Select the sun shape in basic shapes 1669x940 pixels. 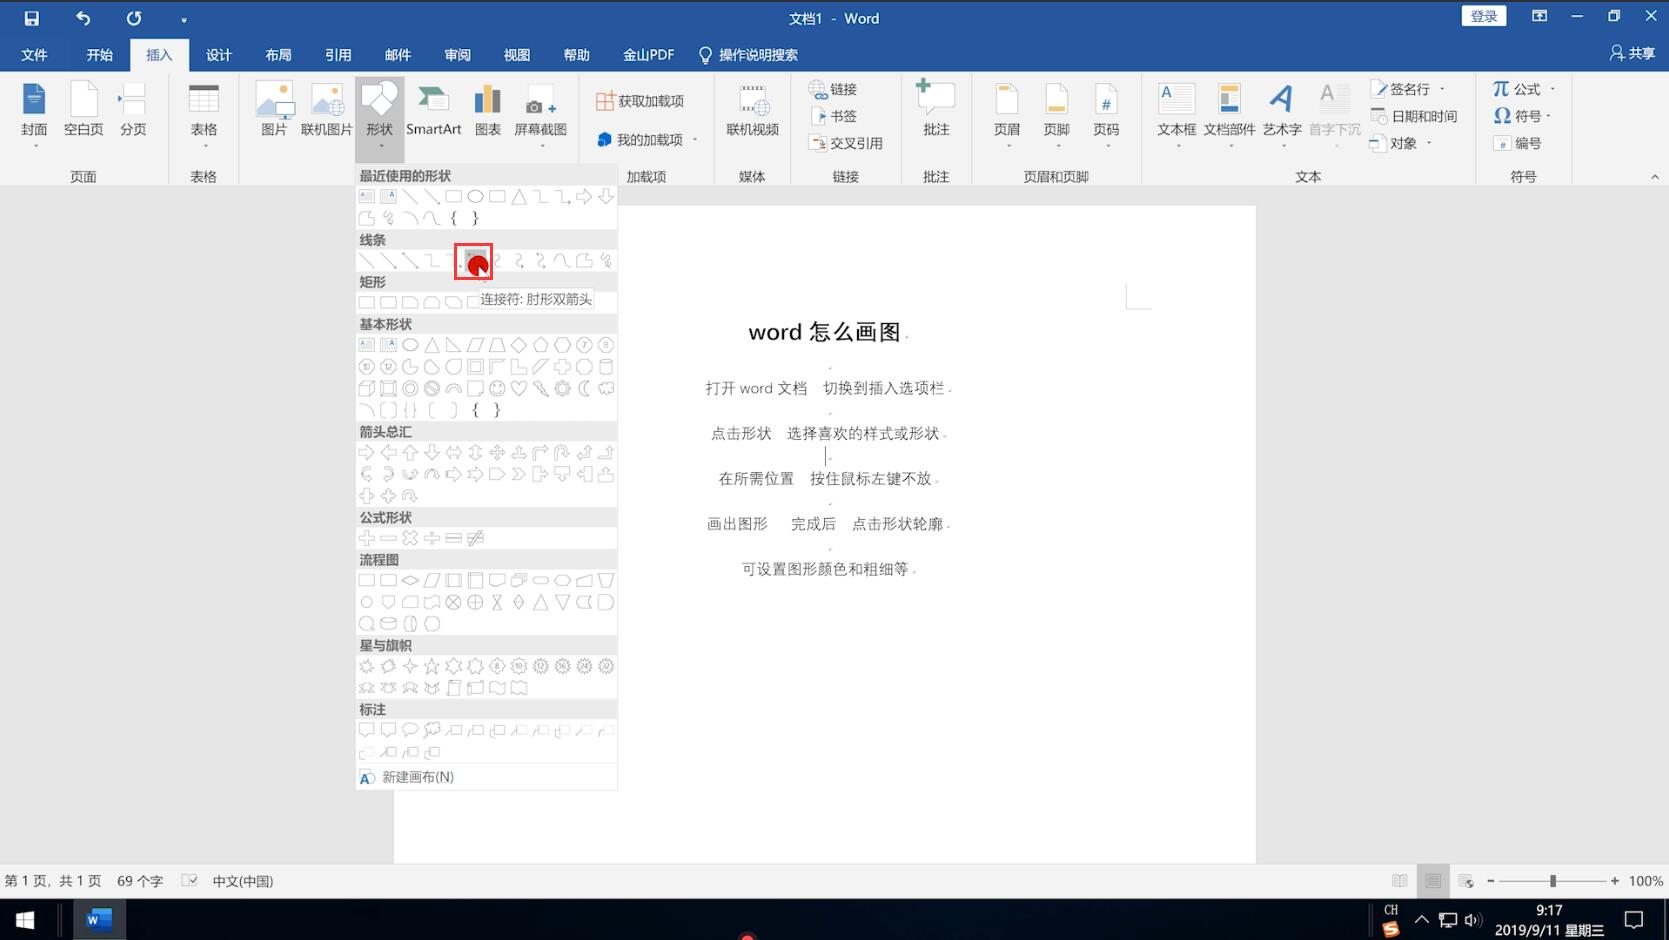tap(562, 388)
